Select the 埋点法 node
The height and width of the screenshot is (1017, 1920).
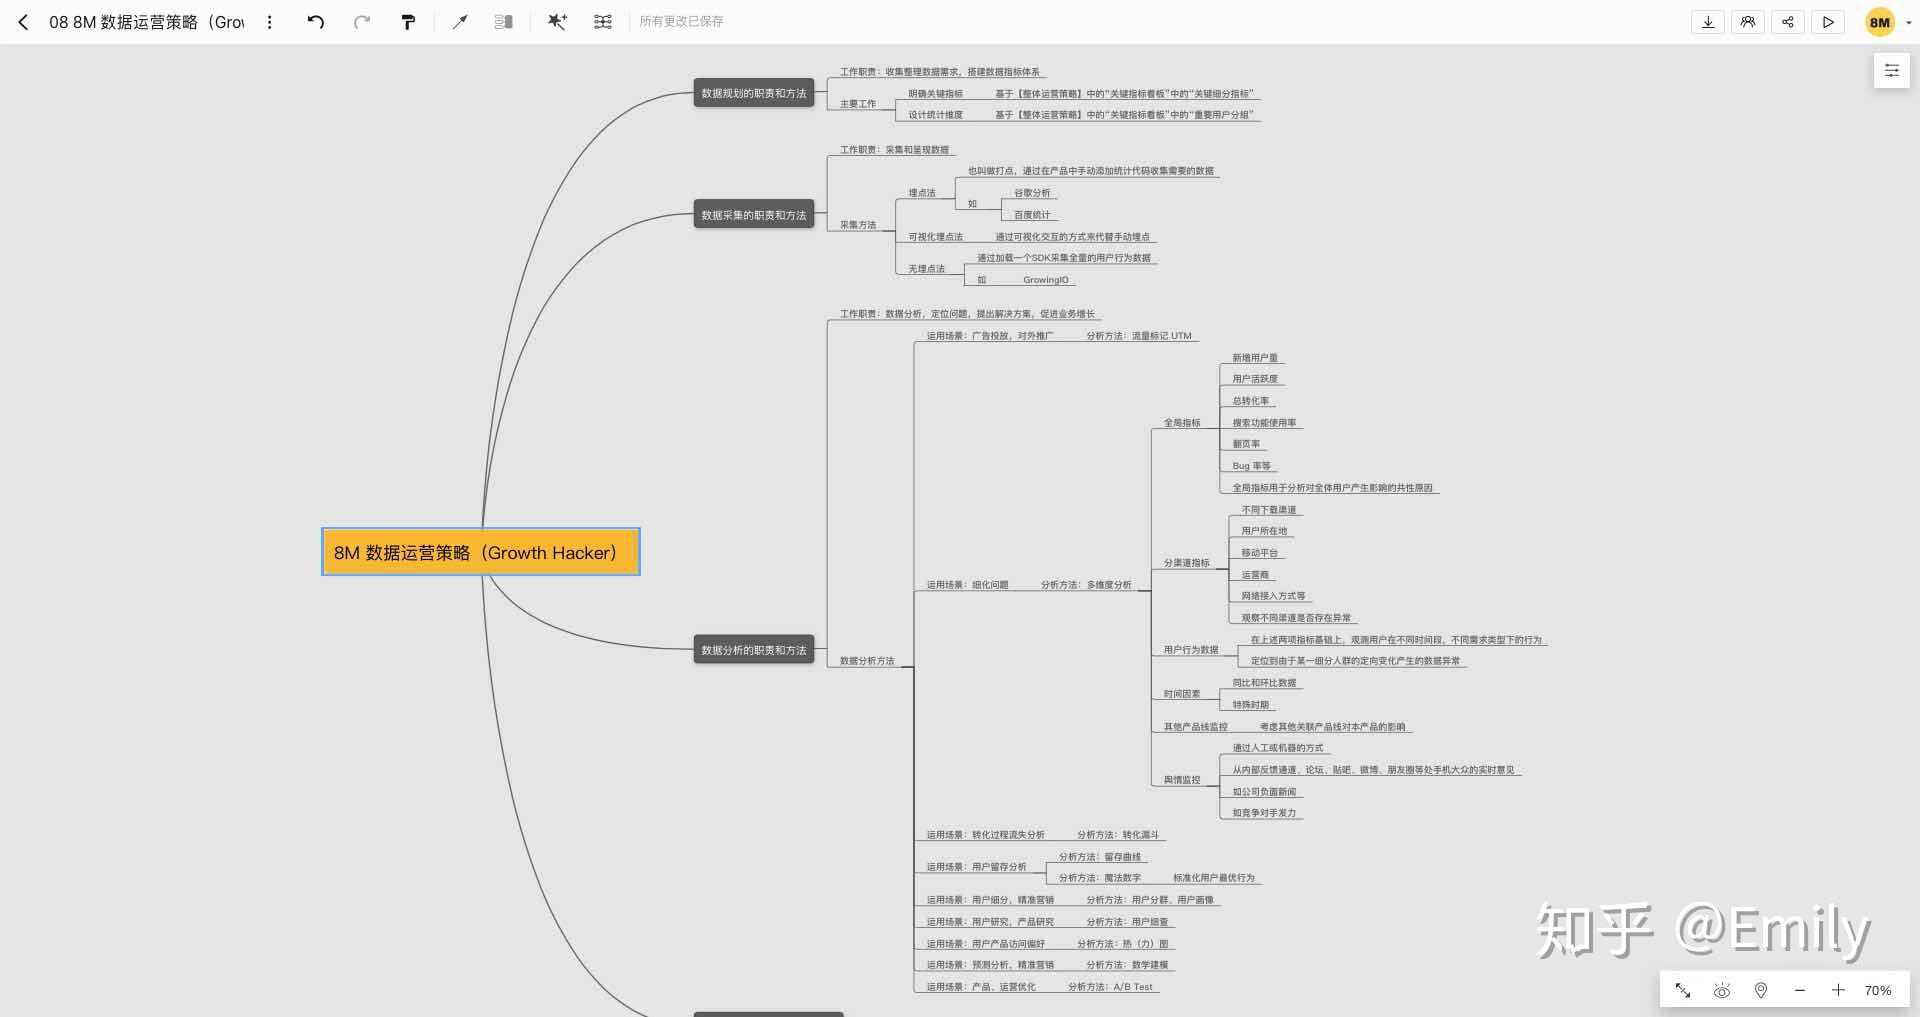pyautogui.click(x=922, y=193)
